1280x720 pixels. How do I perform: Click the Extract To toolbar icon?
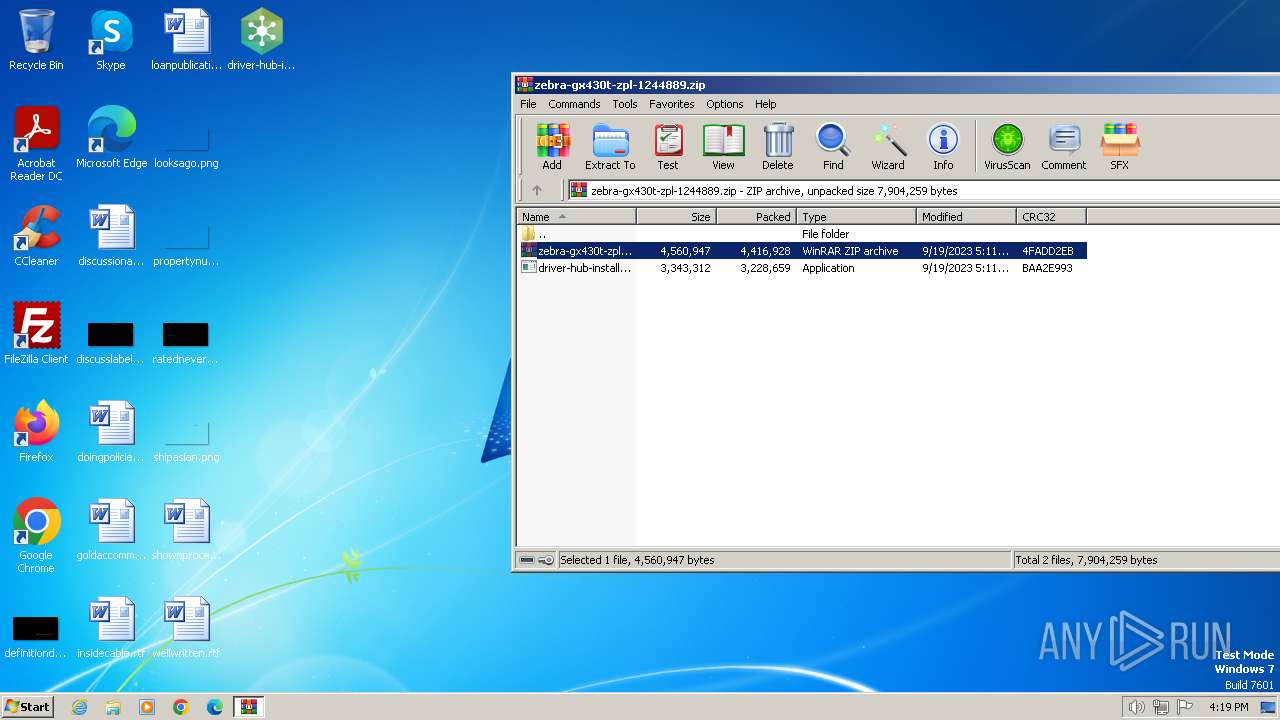click(x=610, y=147)
